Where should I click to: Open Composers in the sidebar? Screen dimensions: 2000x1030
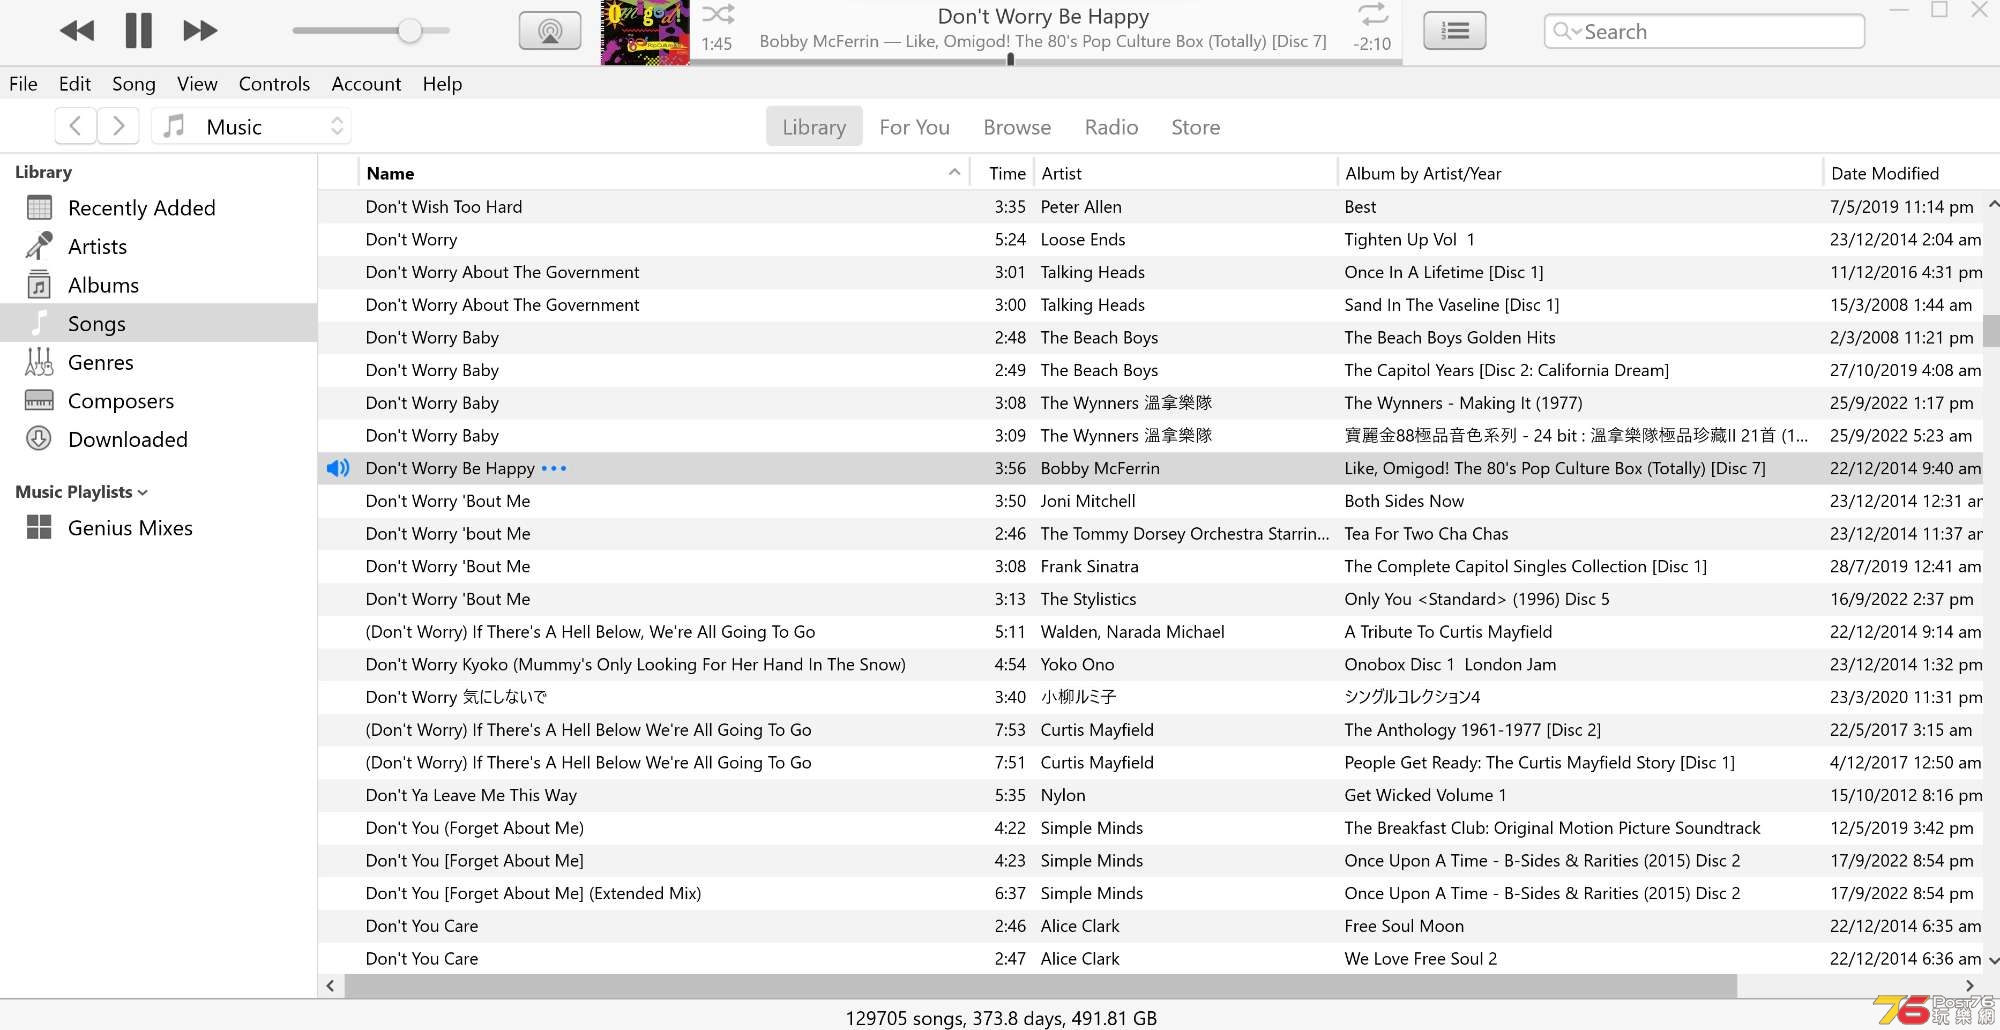coord(159,401)
